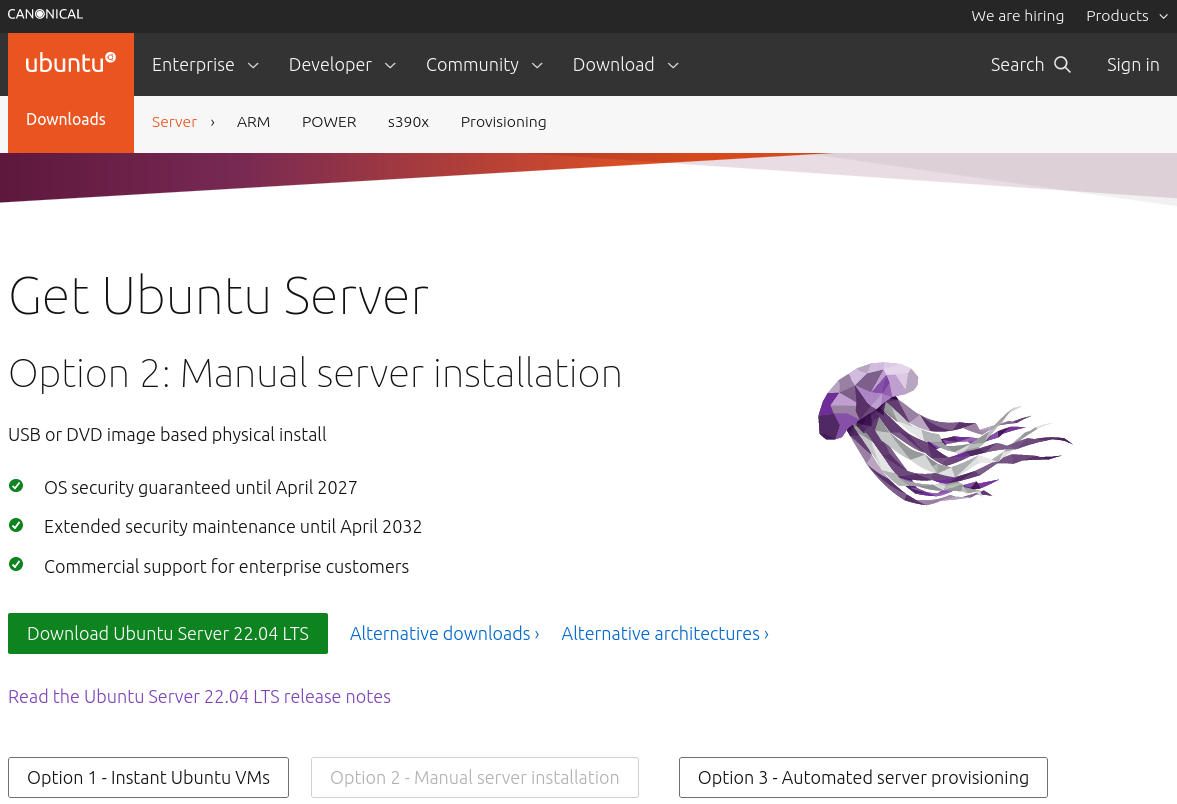The height and width of the screenshot is (804, 1177).
Task: Switch to the s390x downloads tab
Action: point(408,122)
